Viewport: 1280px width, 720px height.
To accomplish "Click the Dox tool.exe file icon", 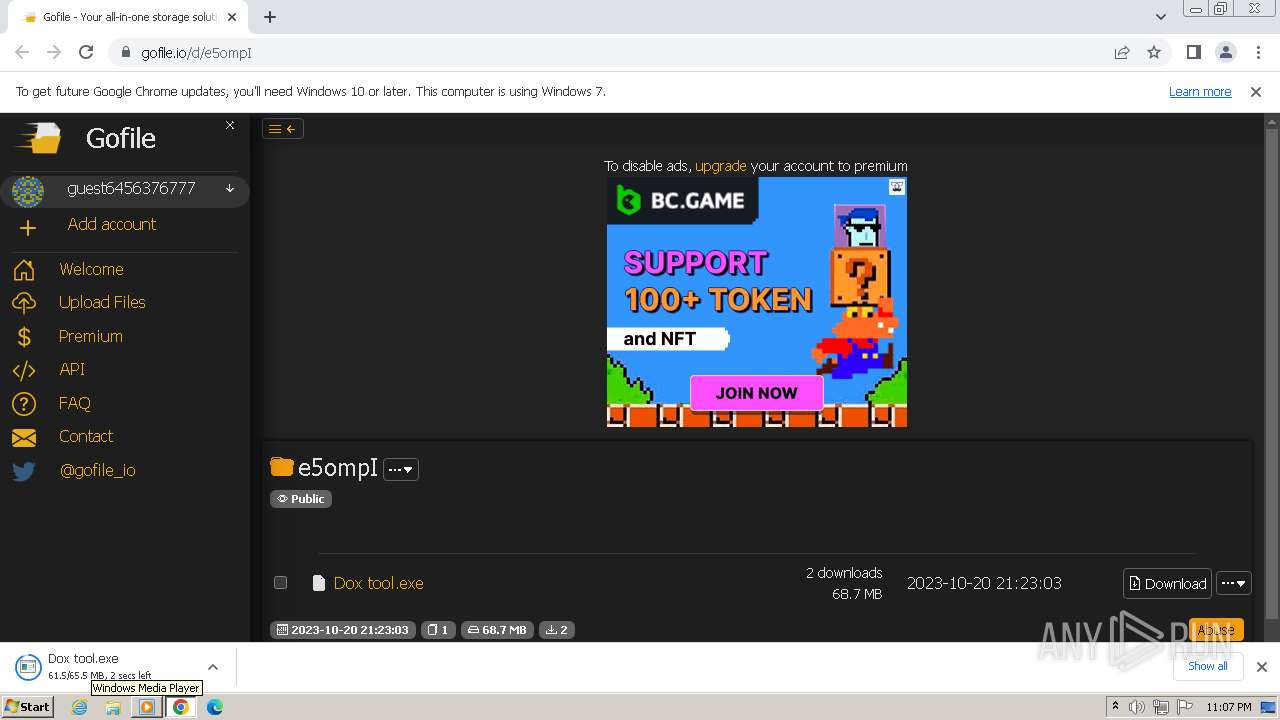I will coord(319,583).
